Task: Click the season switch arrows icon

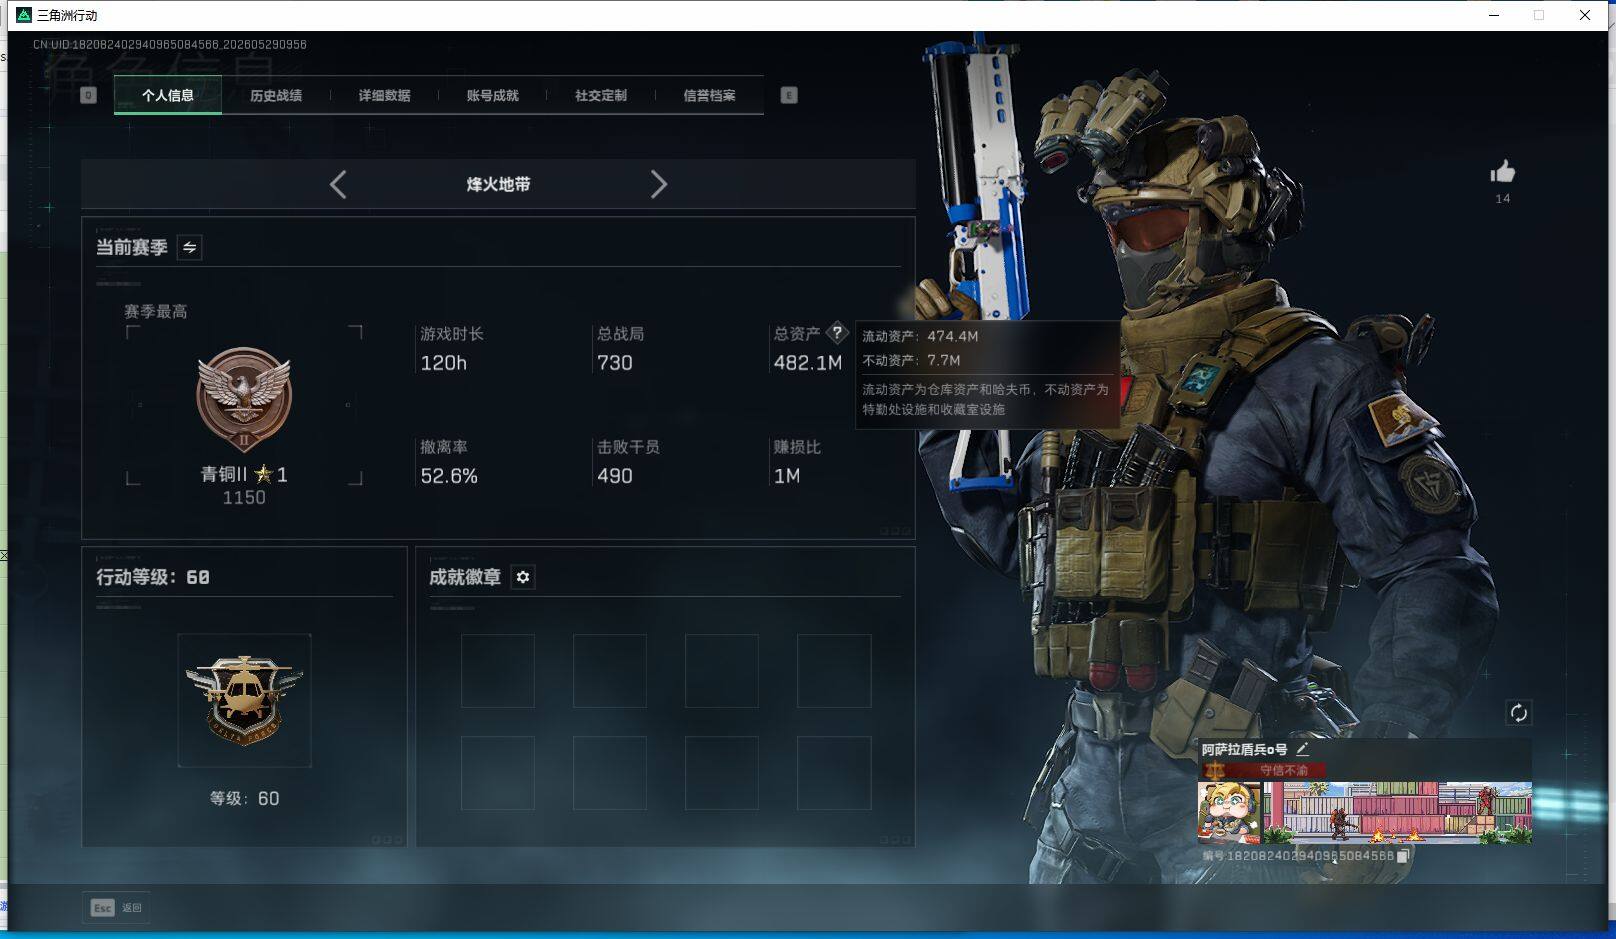Action: [x=189, y=247]
